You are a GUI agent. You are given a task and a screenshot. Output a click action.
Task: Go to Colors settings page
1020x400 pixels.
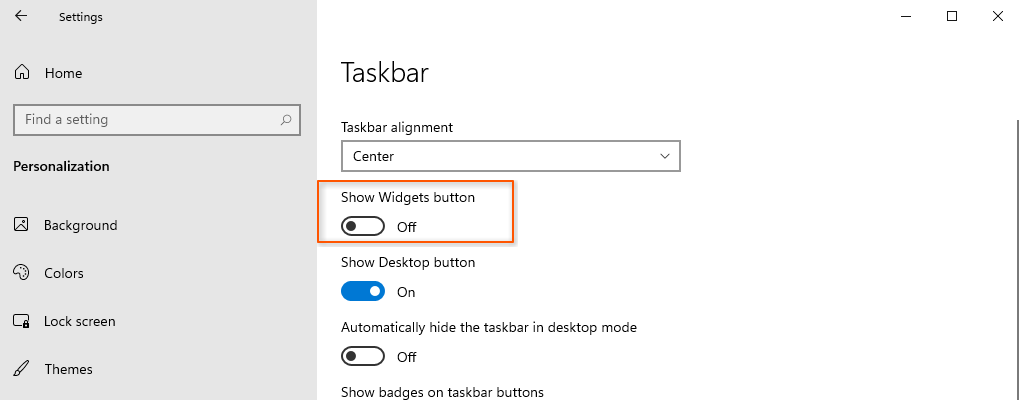[64, 273]
